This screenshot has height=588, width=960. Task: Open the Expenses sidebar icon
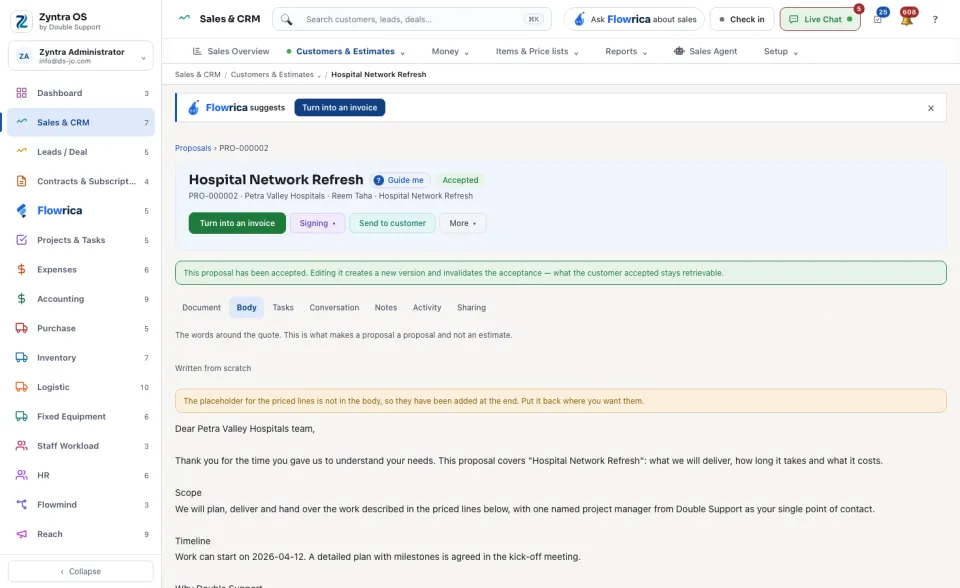pos(21,270)
